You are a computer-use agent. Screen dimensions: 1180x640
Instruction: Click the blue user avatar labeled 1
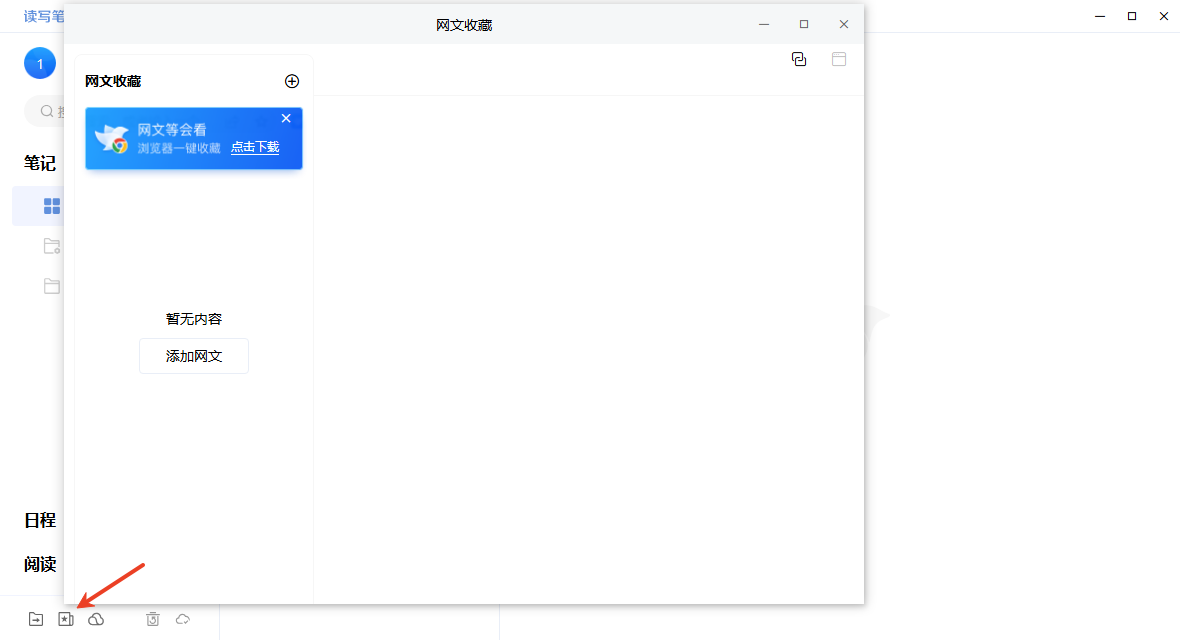[x=40, y=63]
